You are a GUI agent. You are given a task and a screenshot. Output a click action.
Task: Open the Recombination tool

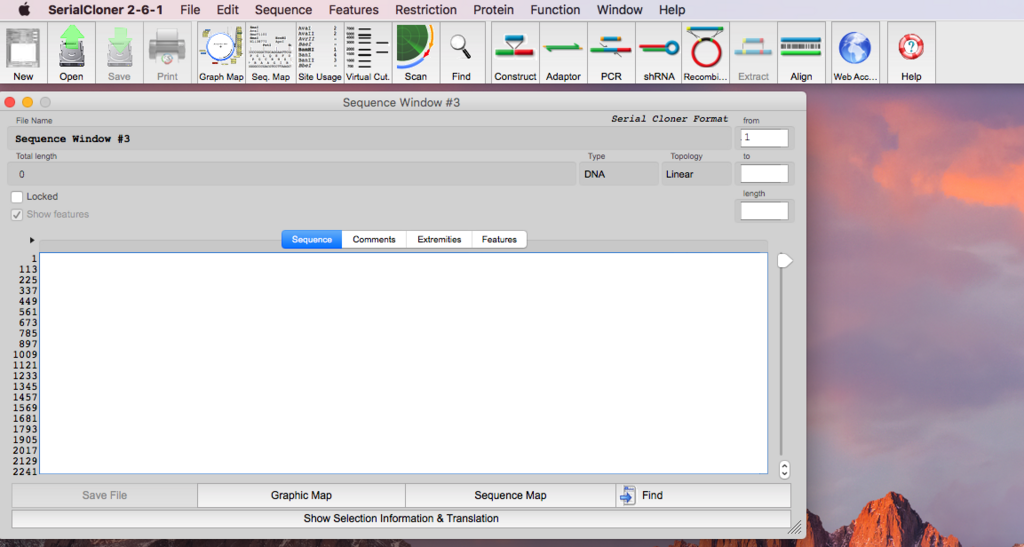coord(706,52)
